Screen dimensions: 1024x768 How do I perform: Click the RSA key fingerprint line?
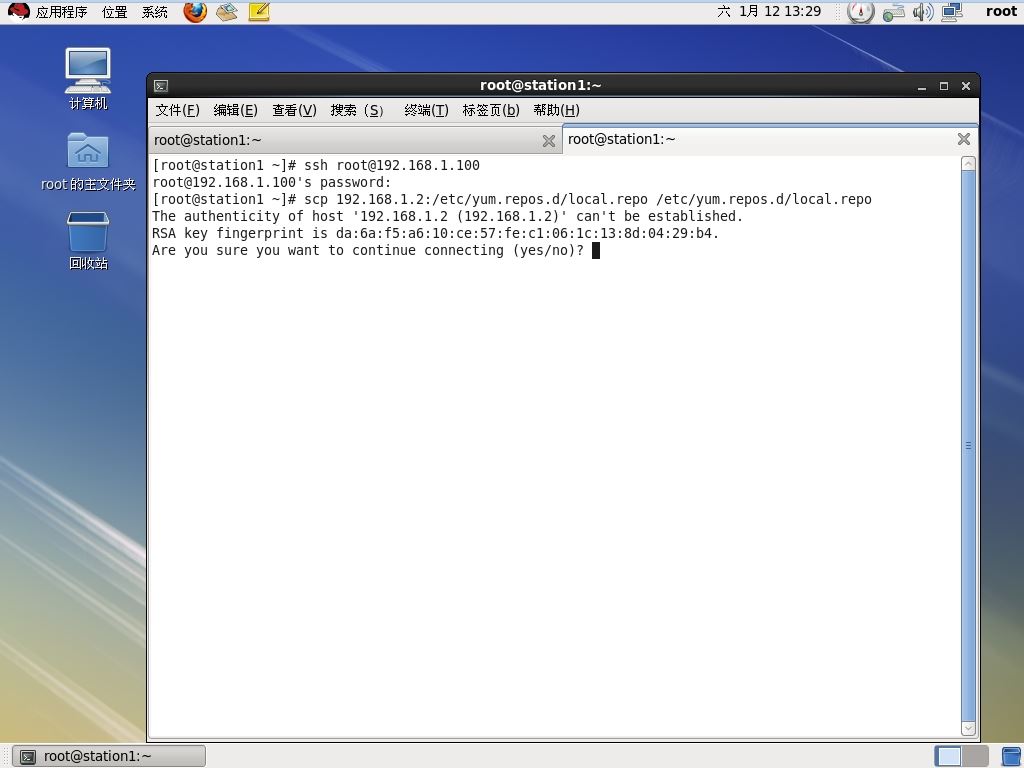(x=436, y=233)
